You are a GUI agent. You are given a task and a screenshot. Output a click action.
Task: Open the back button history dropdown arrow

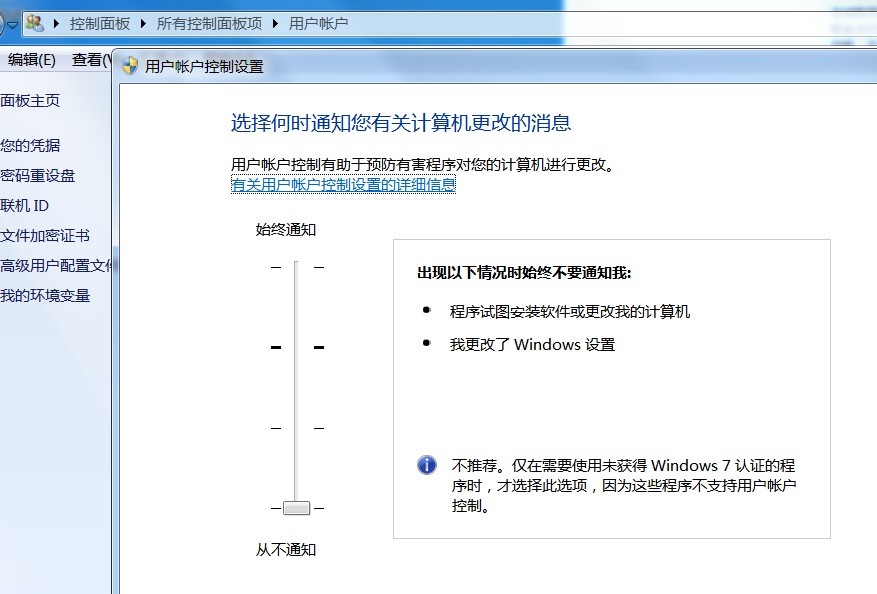click(x=12, y=25)
